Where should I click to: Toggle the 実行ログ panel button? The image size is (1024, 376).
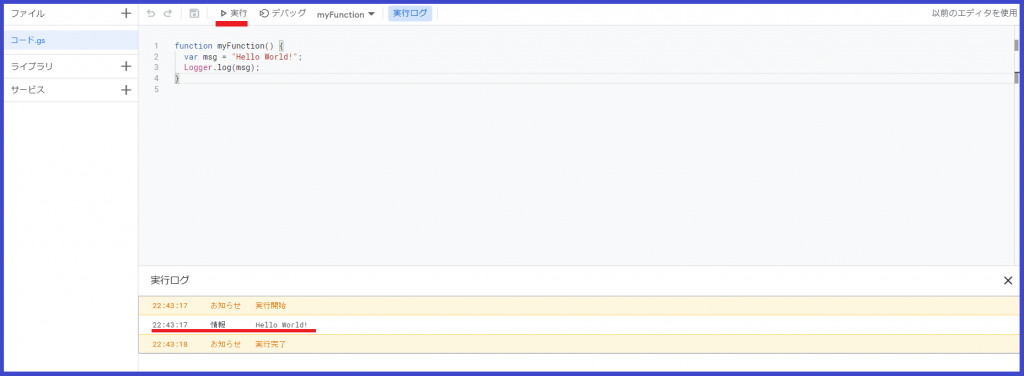410,13
